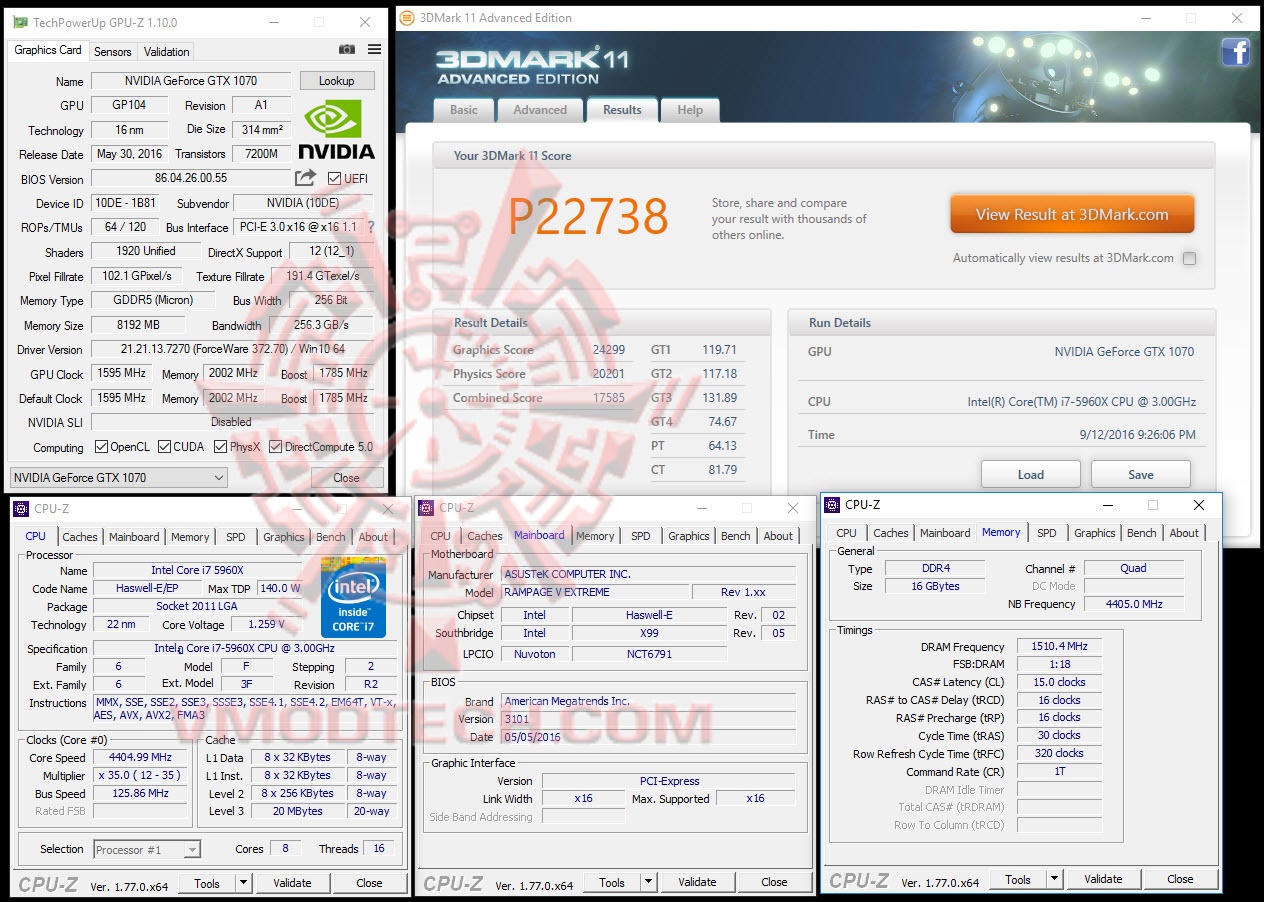This screenshot has height=902, width=1264.
Task: Click the Save button in 3DMark 11
Action: click(x=1141, y=475)
